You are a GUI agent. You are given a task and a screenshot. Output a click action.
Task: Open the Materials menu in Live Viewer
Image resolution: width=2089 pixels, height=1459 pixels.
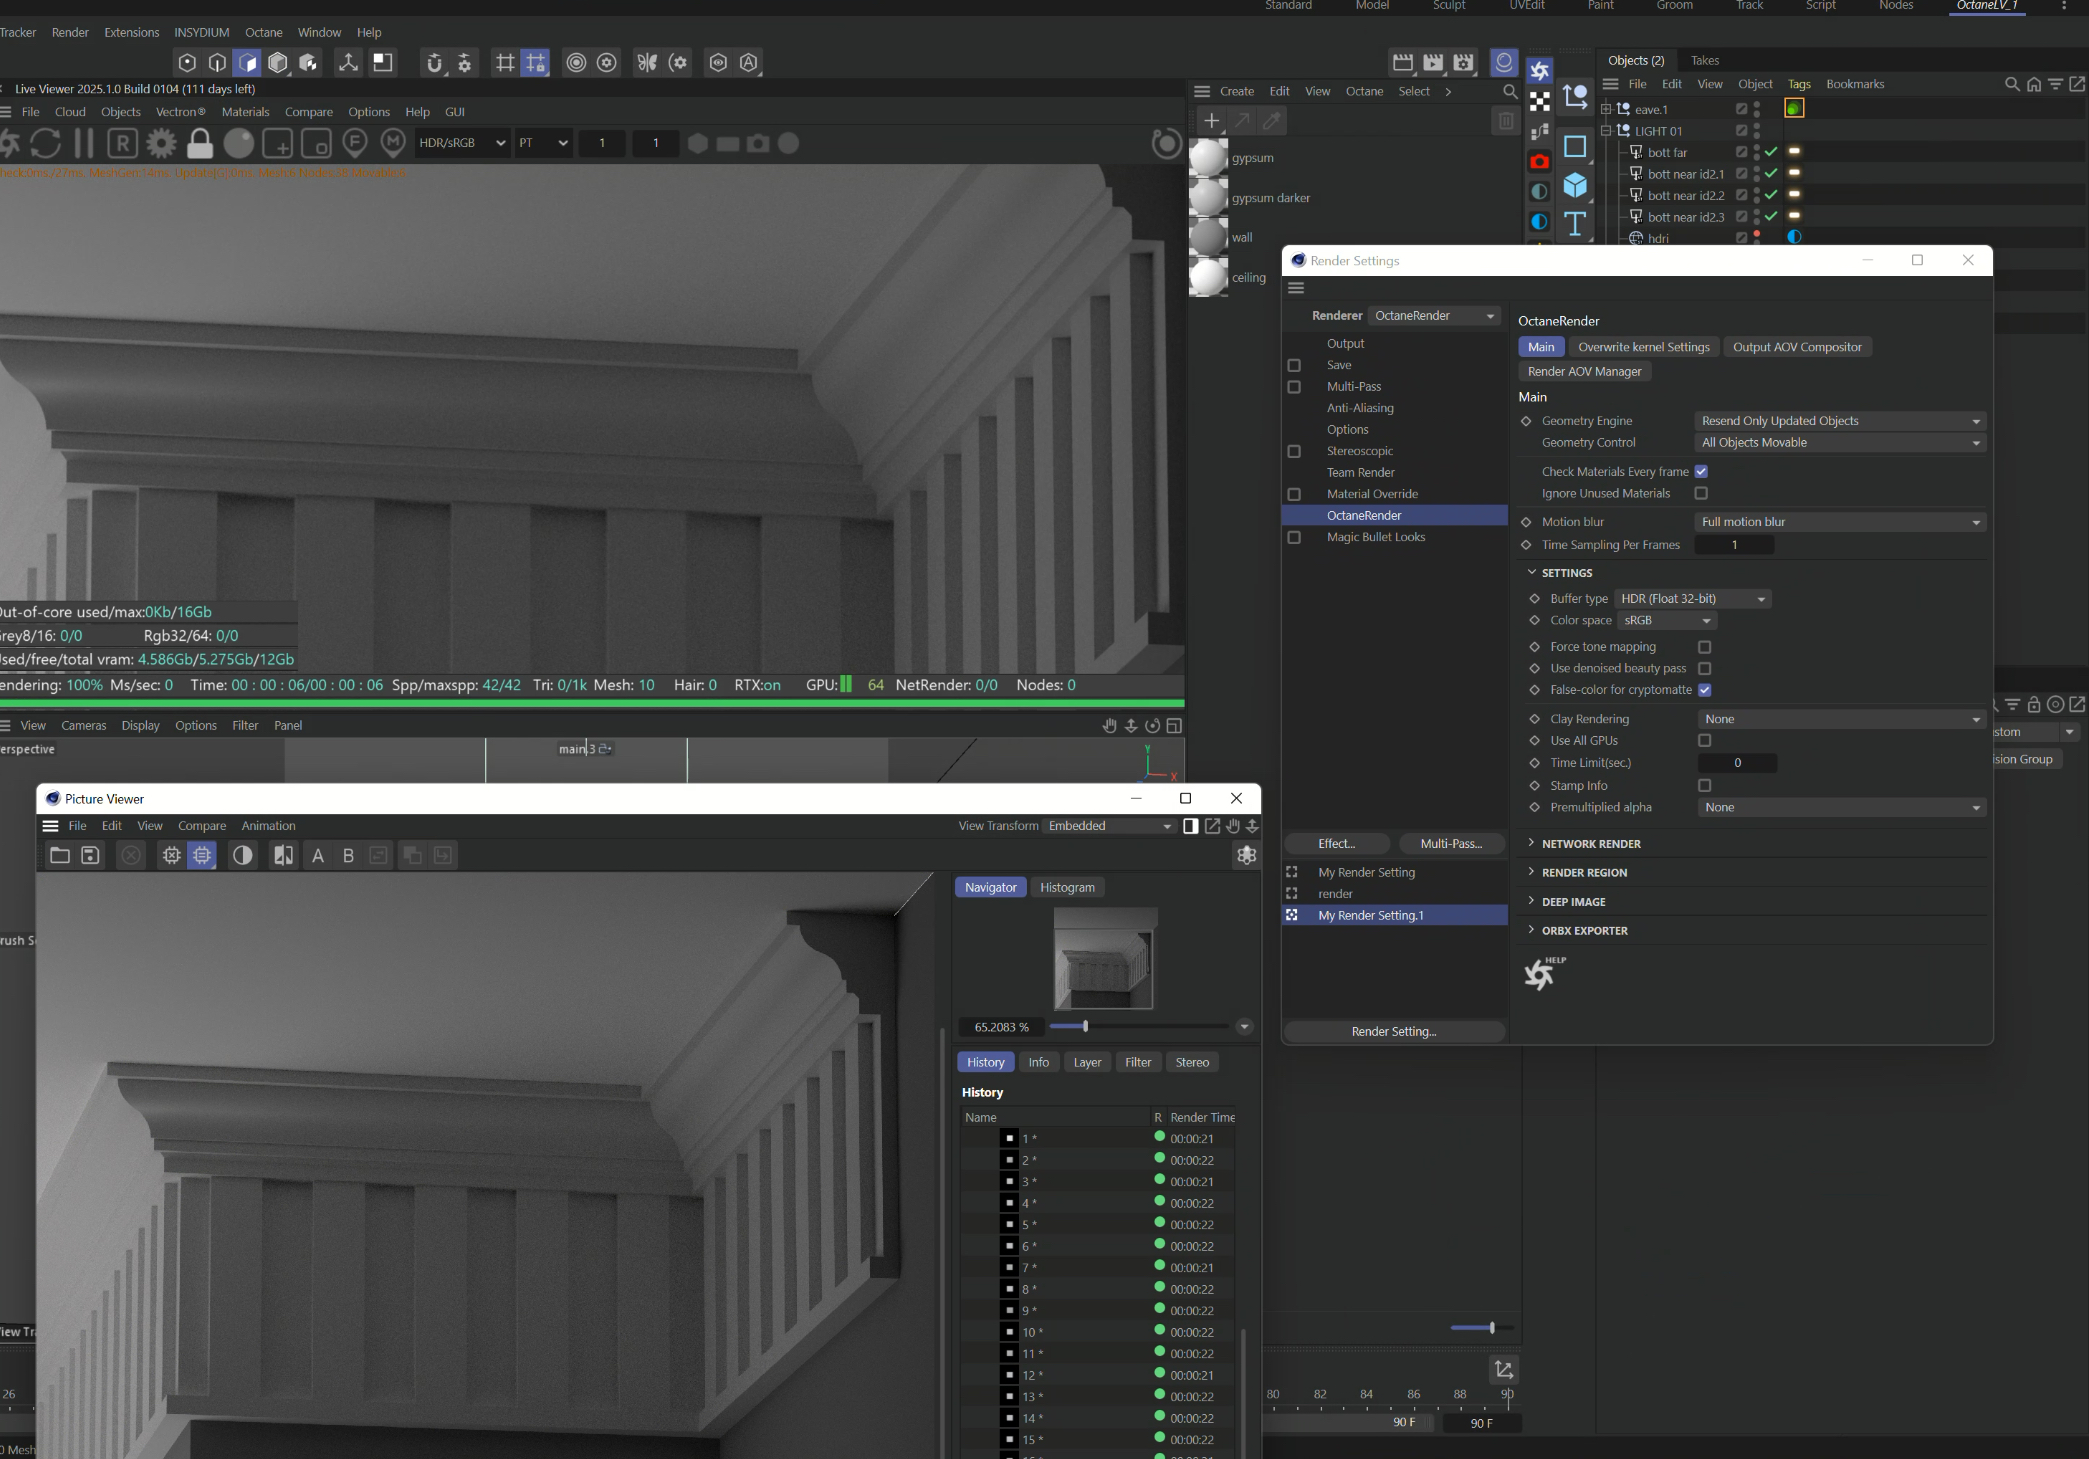click(x=245, y=112)
